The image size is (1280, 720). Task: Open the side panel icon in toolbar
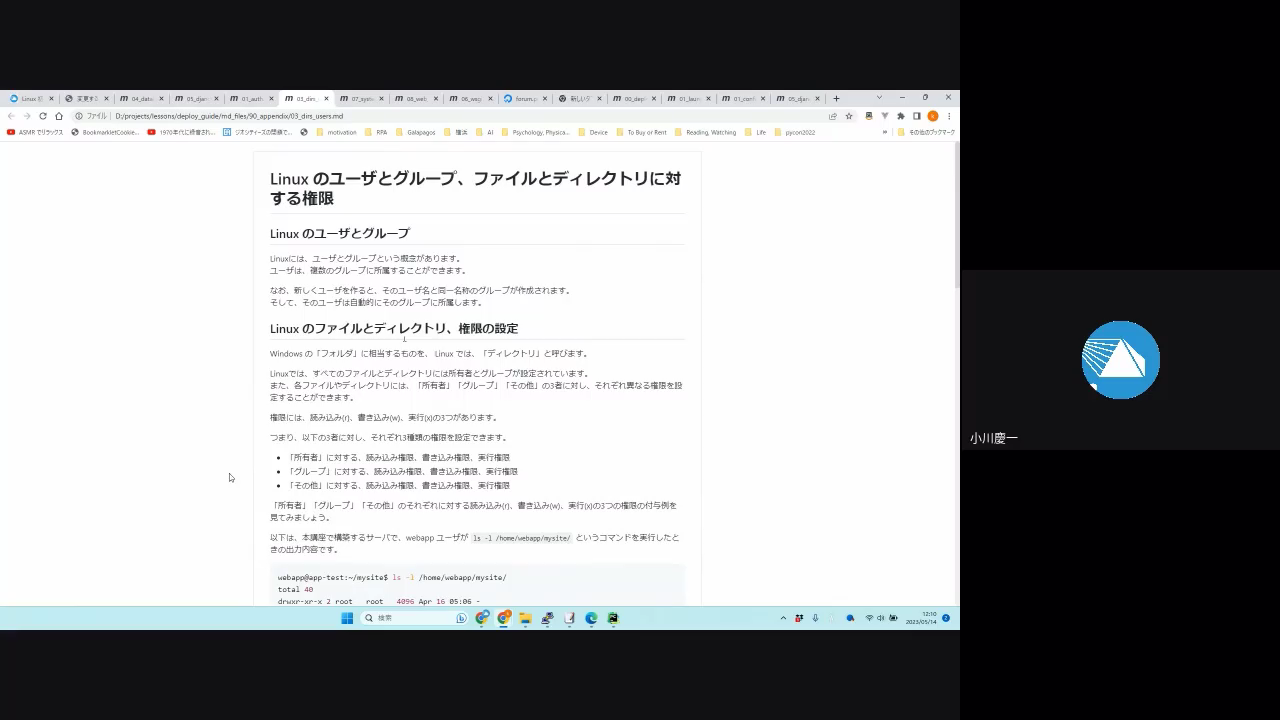pyautogui.click(x=916, y=116)
